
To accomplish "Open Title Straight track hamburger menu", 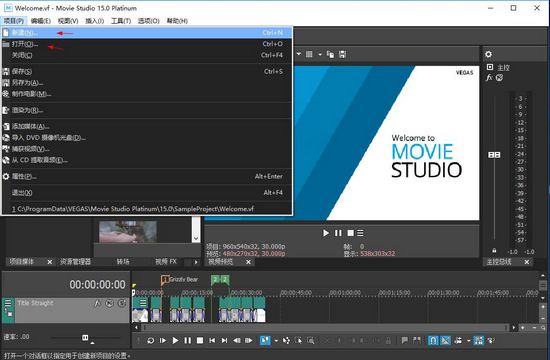I will (x=8, y=303).
